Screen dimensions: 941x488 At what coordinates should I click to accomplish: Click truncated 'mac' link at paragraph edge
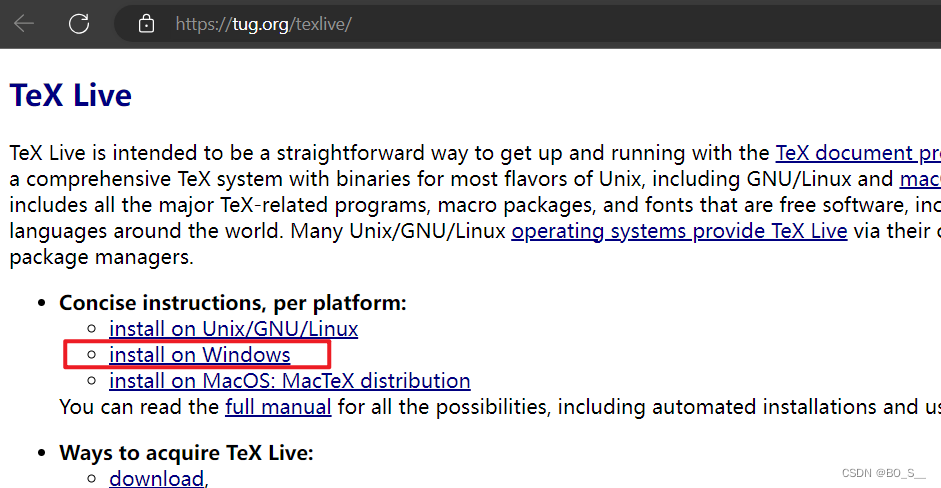(920, 179)
